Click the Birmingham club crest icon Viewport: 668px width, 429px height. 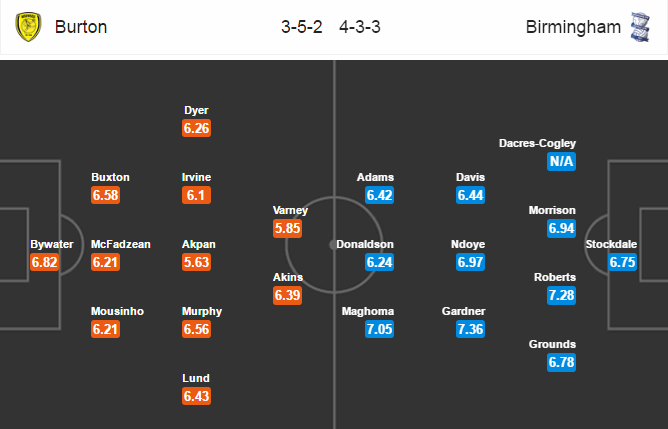pos(640,27)
